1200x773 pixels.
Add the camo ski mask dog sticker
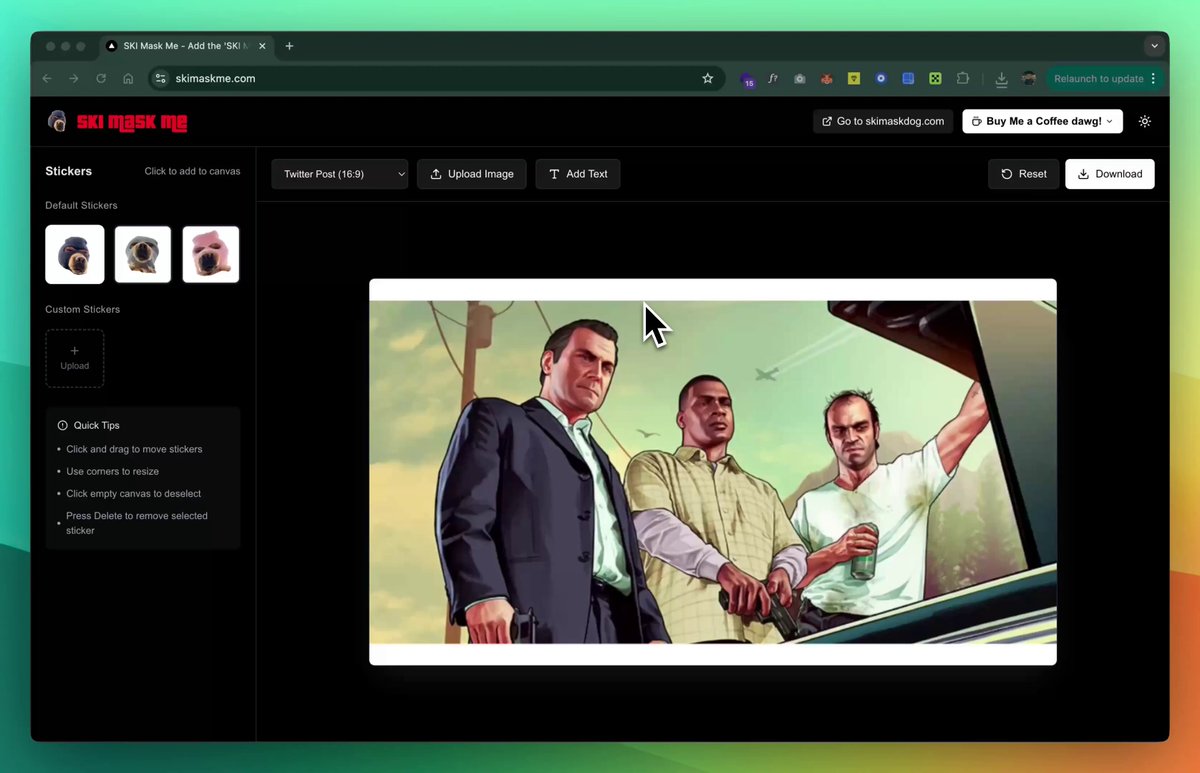click(x=143, y=255)
